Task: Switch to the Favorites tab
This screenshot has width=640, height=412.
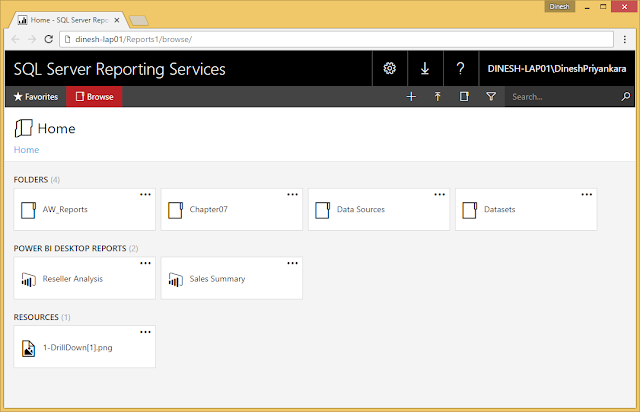Action: tap(36, 97)
